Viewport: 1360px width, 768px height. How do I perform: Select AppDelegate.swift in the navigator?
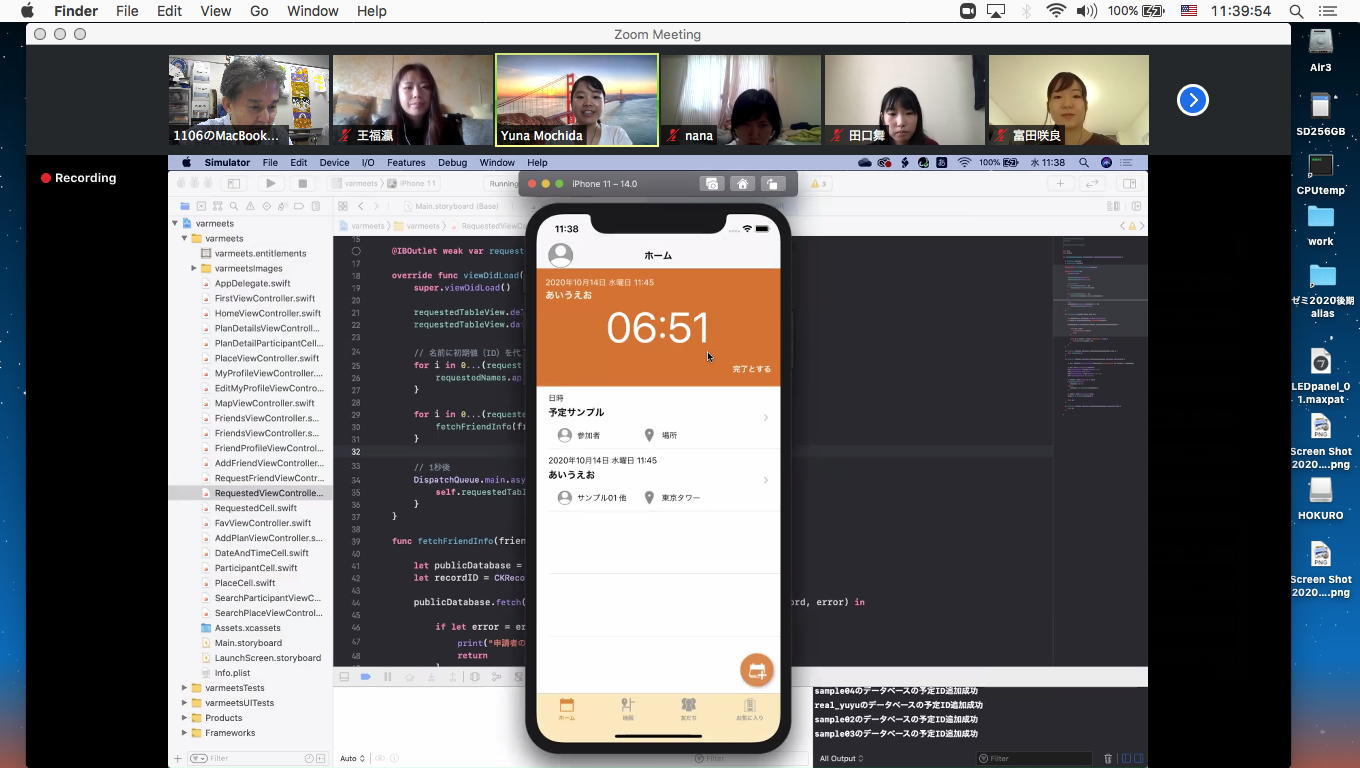(252, 284)
